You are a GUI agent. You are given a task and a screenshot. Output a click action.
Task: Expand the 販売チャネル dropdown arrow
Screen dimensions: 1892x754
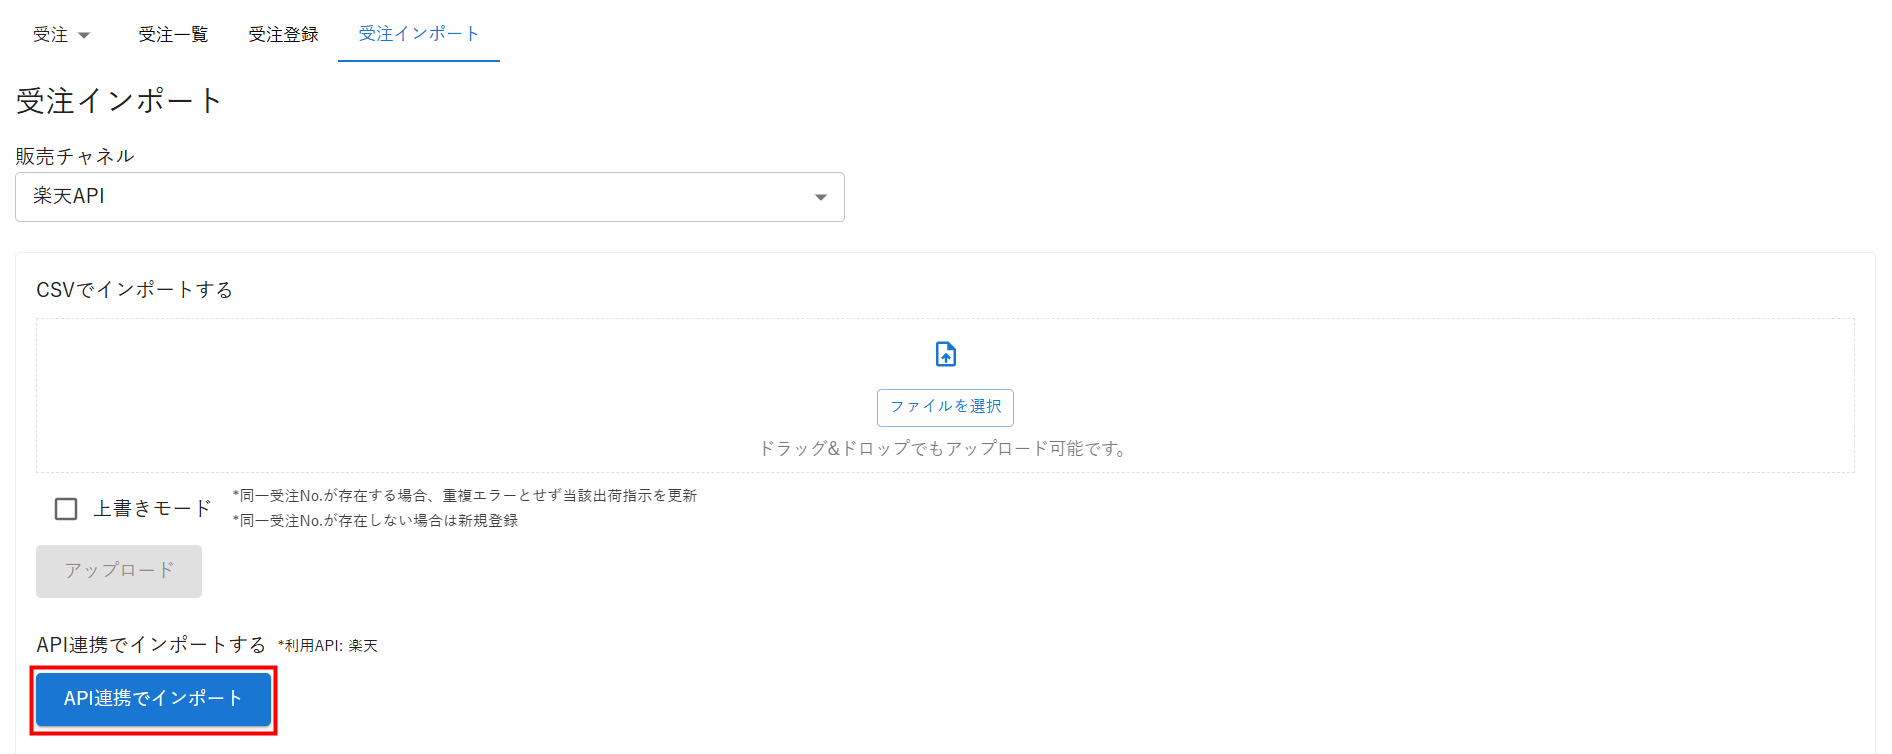pyautogui.click(x=821, y=197)
